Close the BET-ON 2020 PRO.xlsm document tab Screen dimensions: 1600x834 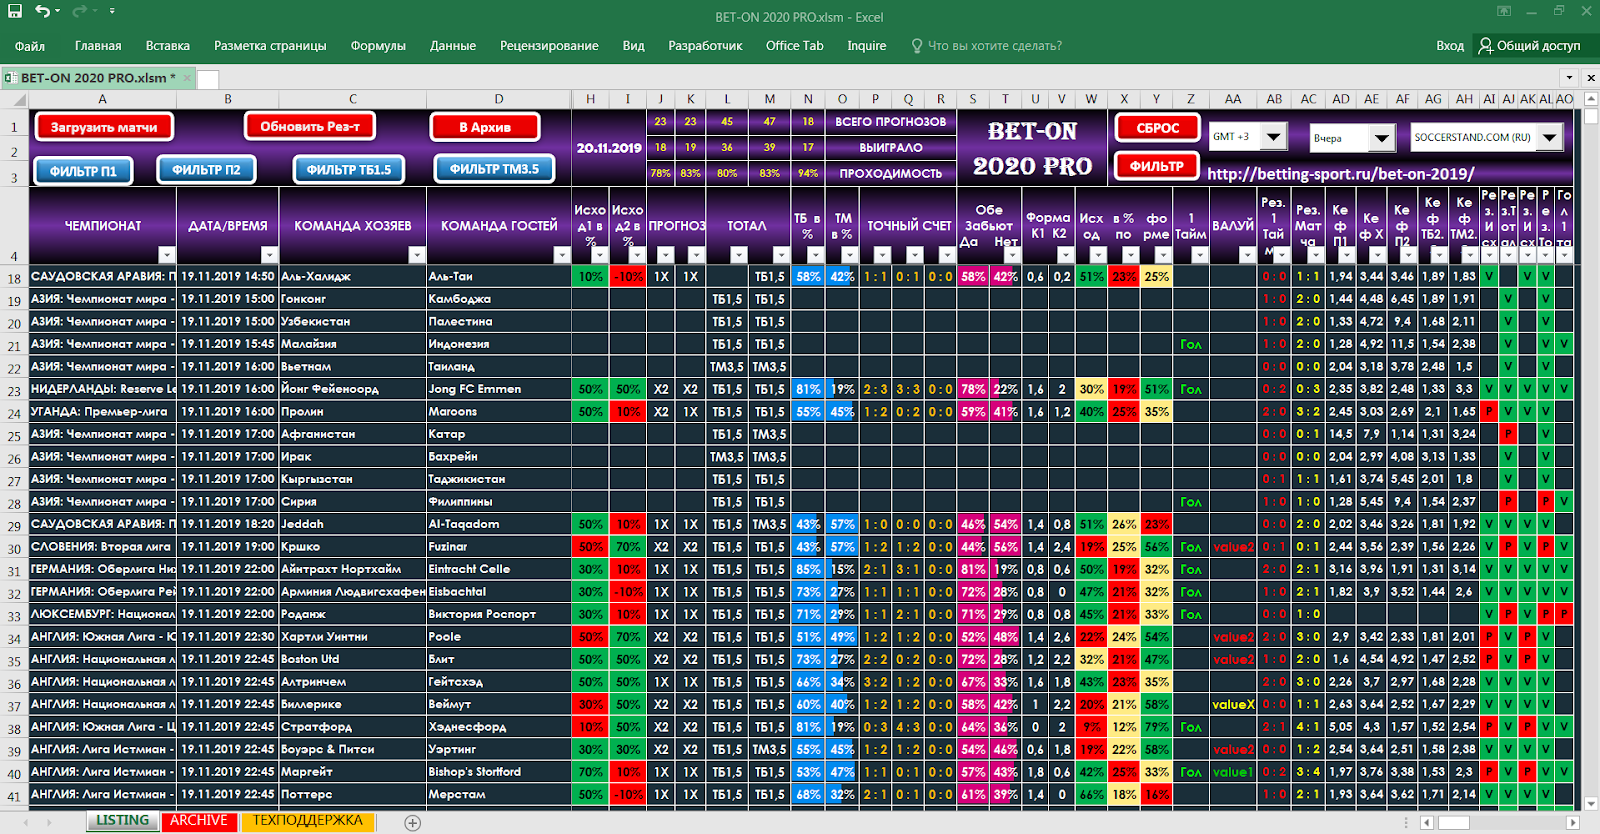[x=187, y=78]
